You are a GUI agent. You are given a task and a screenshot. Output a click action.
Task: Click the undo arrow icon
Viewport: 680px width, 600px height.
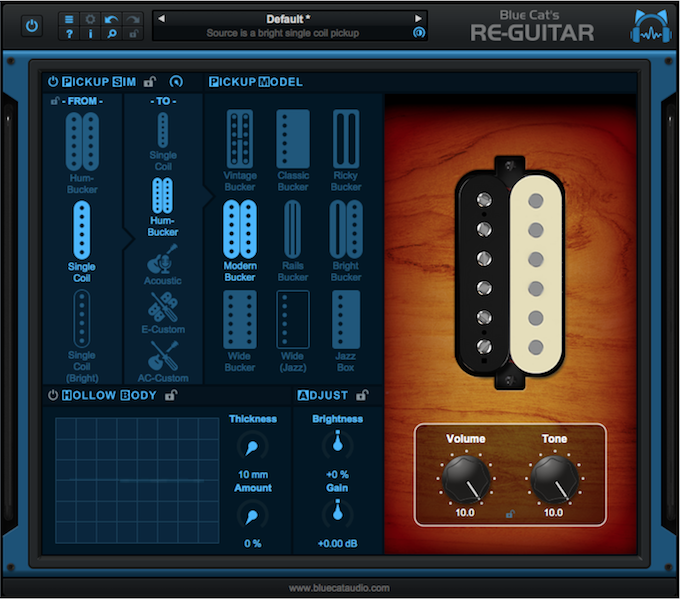(111, 19)
